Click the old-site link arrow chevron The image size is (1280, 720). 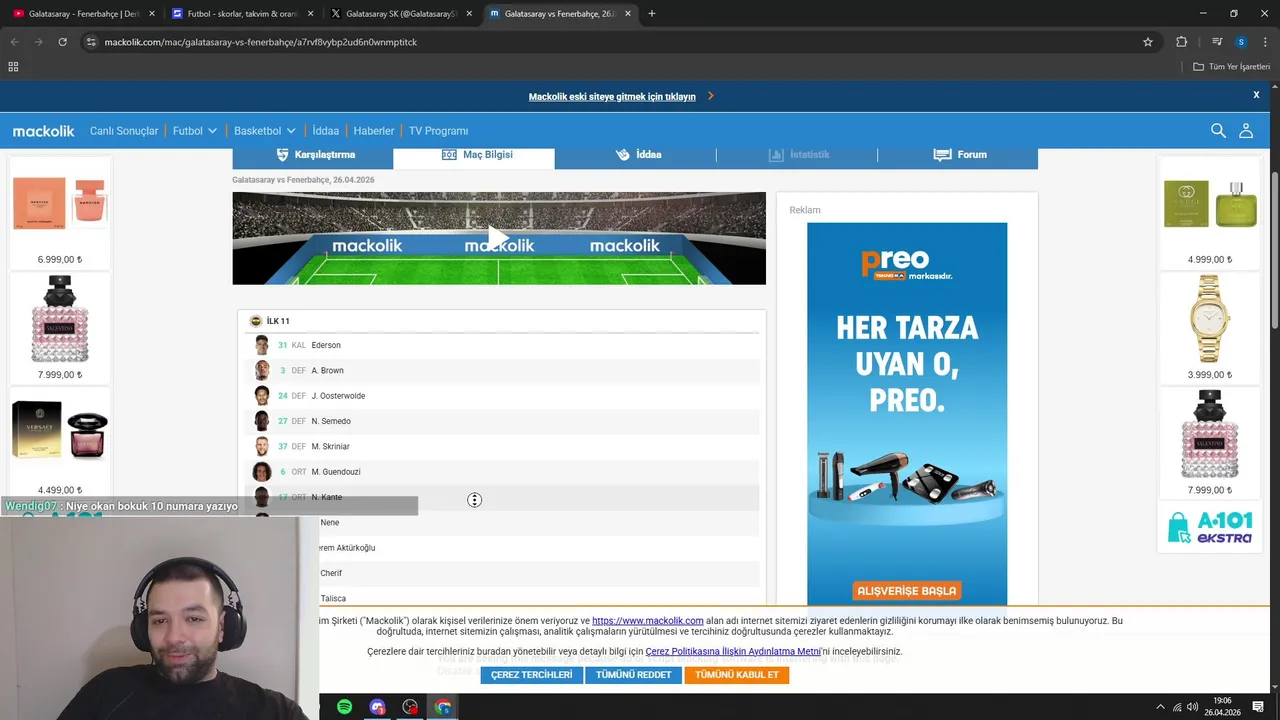pyautogui.click(x=710, y=96)
